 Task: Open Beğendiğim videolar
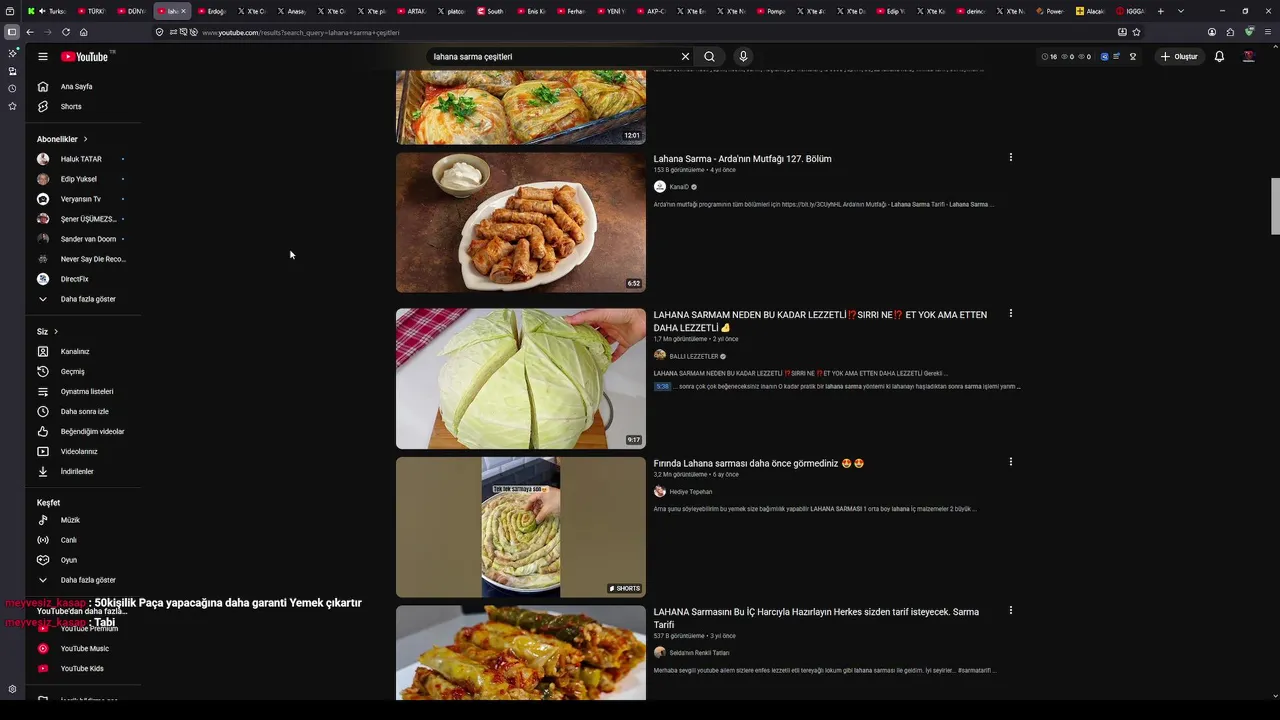pyautogui.click(x=83, y=432)
